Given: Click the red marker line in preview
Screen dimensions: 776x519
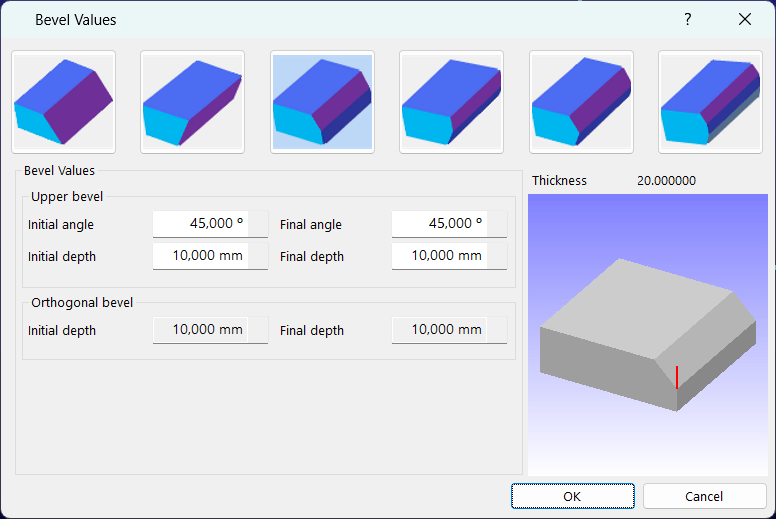Looking at the screenshot, I should click(x=677, y=377).
